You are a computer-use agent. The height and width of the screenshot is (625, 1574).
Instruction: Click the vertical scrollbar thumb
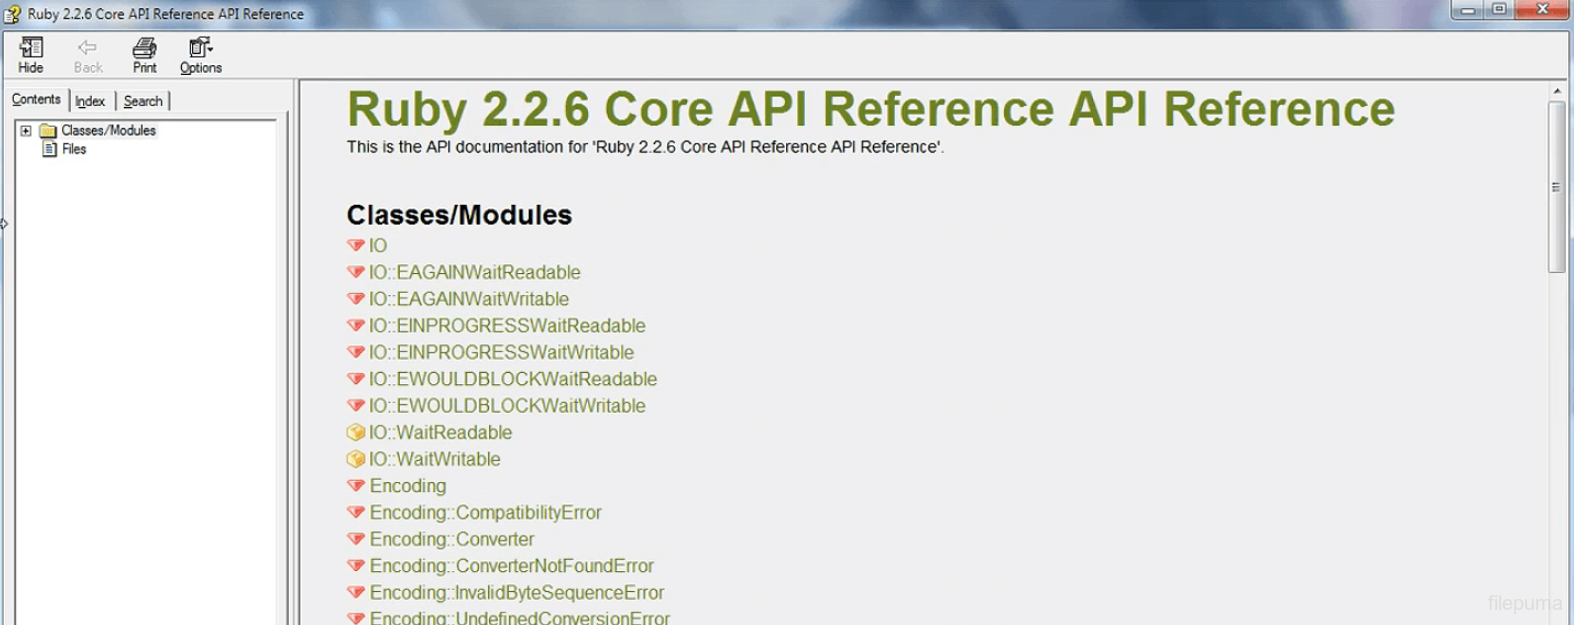[1556, 186]
